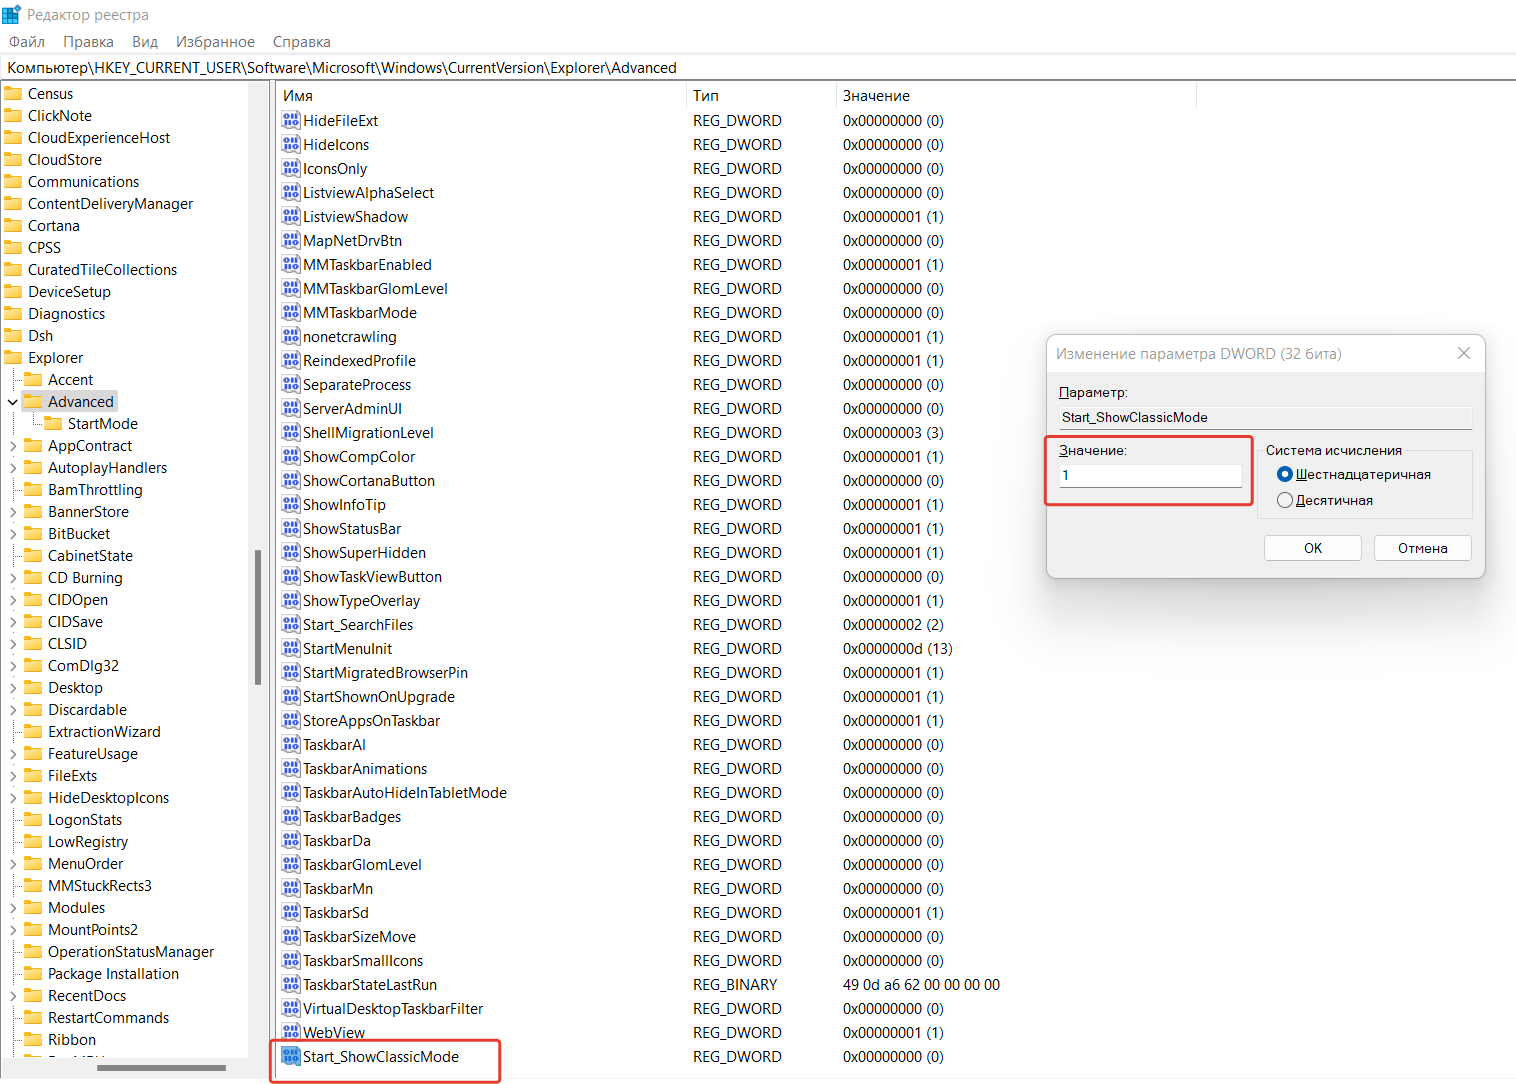
Task: Click the icon next to ShowTaskViewButton
Action: pyautogui.click(x=291, y=576)
